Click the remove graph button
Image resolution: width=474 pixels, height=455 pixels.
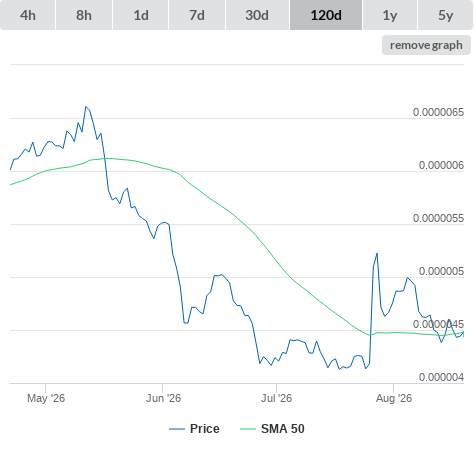click(426, 45)
